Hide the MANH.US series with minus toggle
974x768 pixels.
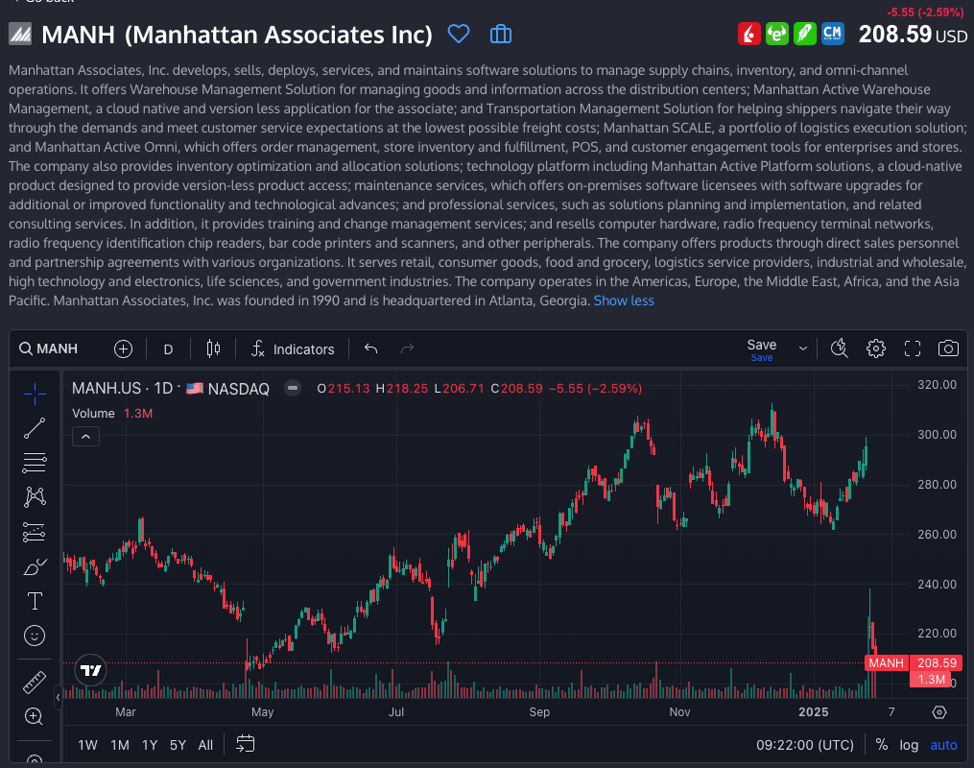(293, 388)
